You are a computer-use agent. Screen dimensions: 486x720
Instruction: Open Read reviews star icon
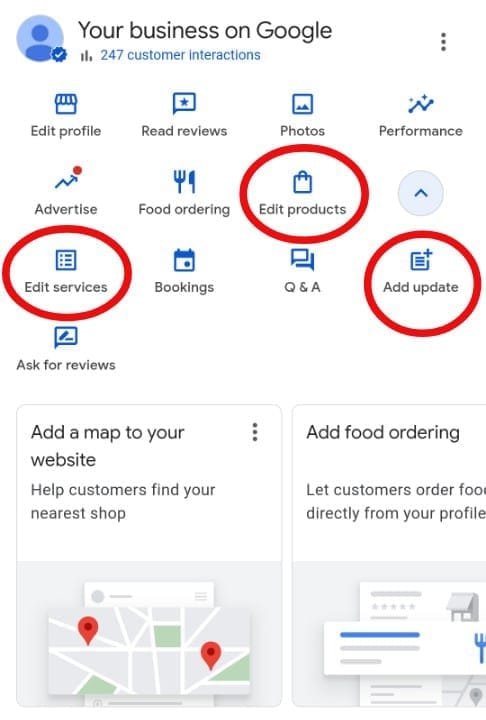[x=184, y=103]
